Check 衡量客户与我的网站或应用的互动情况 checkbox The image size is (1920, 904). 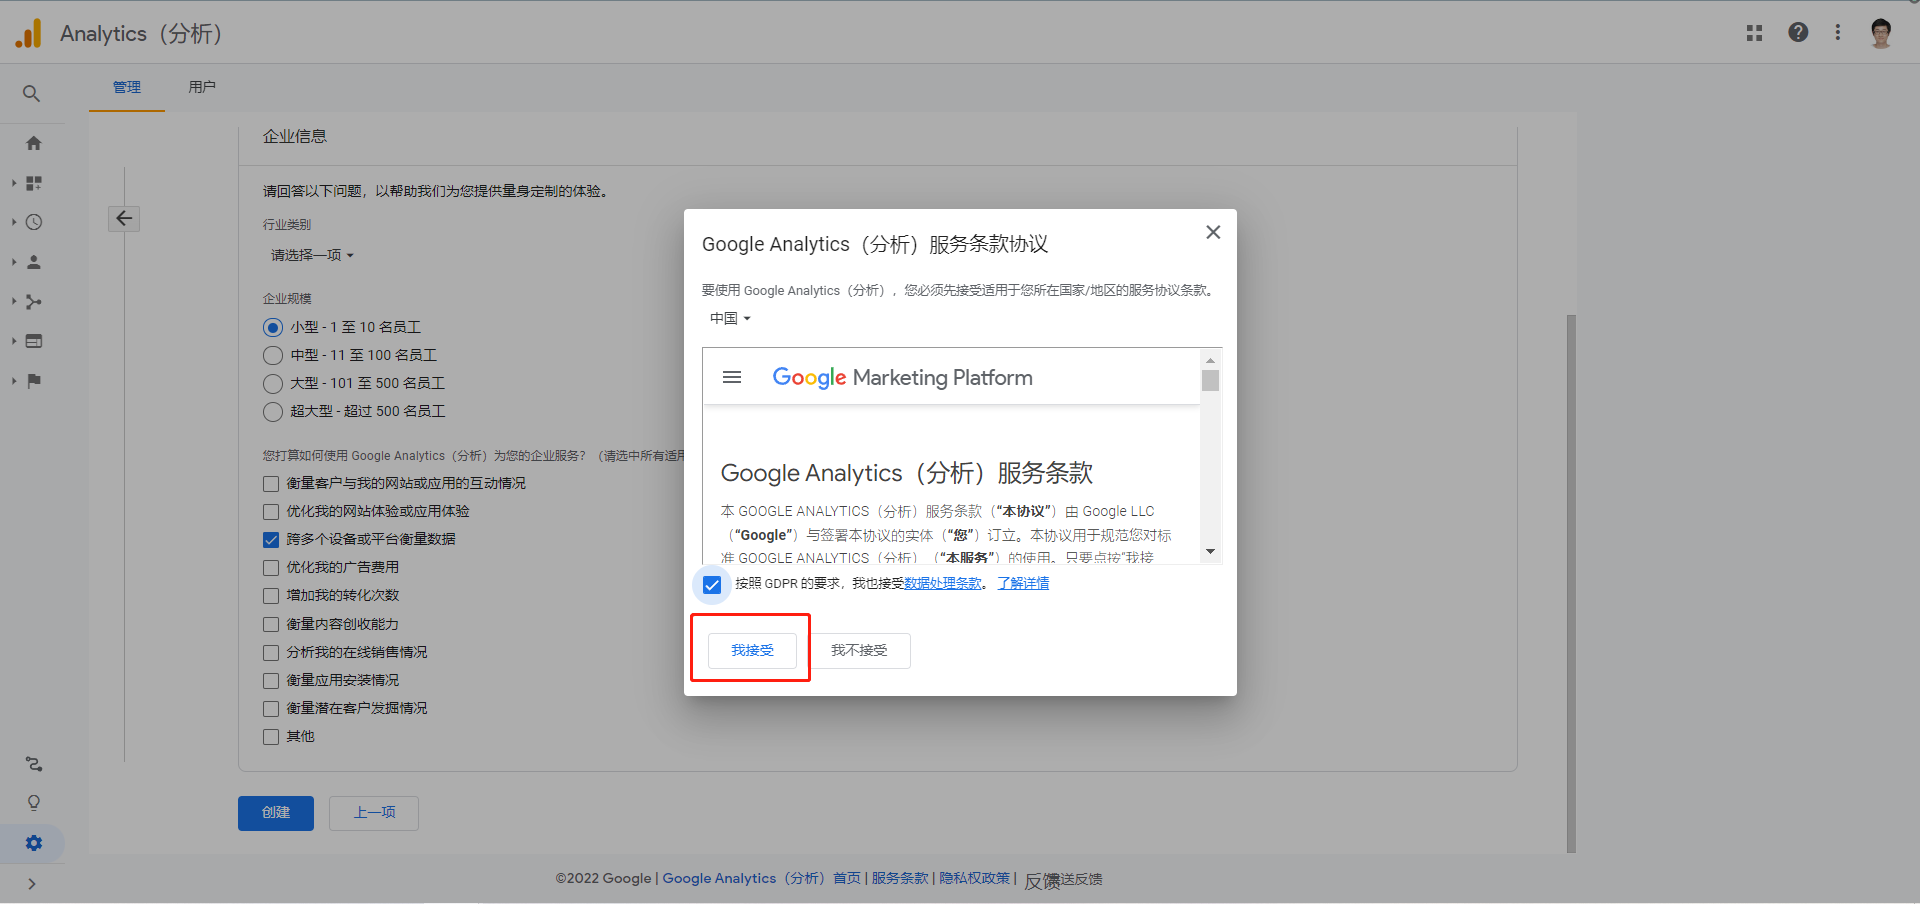point(271,484)
